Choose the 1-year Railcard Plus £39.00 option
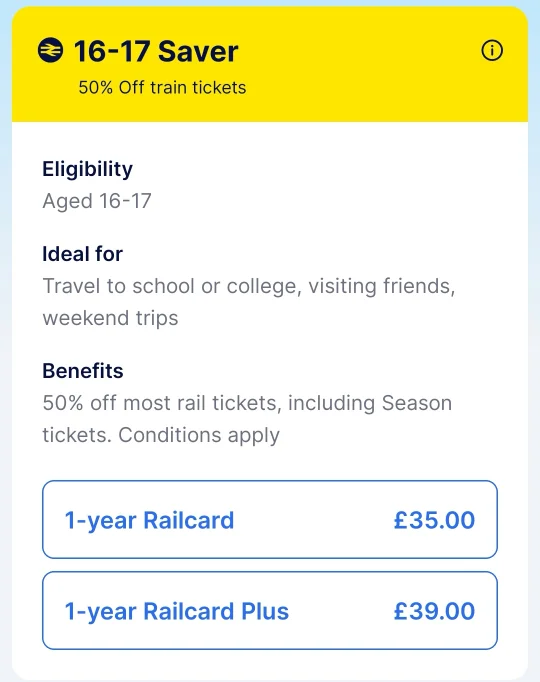540x682 pixels. [270, 610]
